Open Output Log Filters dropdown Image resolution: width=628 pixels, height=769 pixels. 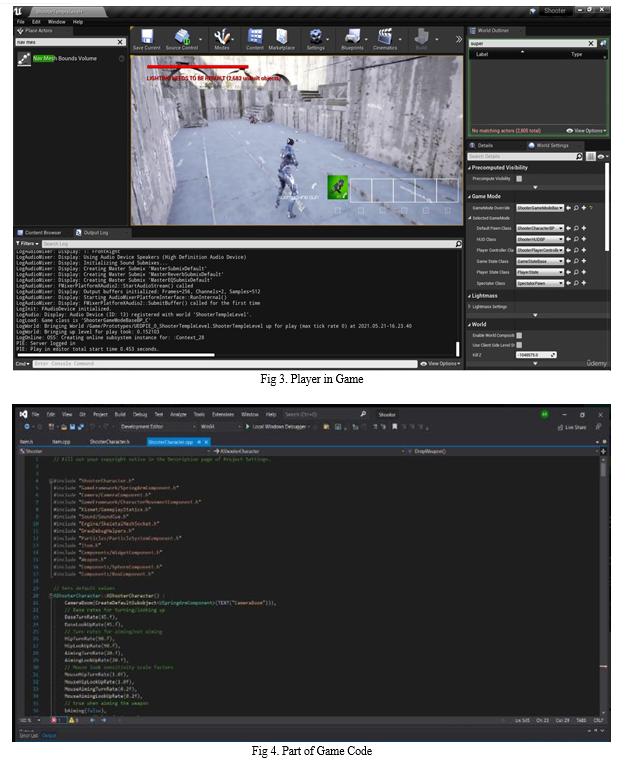tap(27, 244)
